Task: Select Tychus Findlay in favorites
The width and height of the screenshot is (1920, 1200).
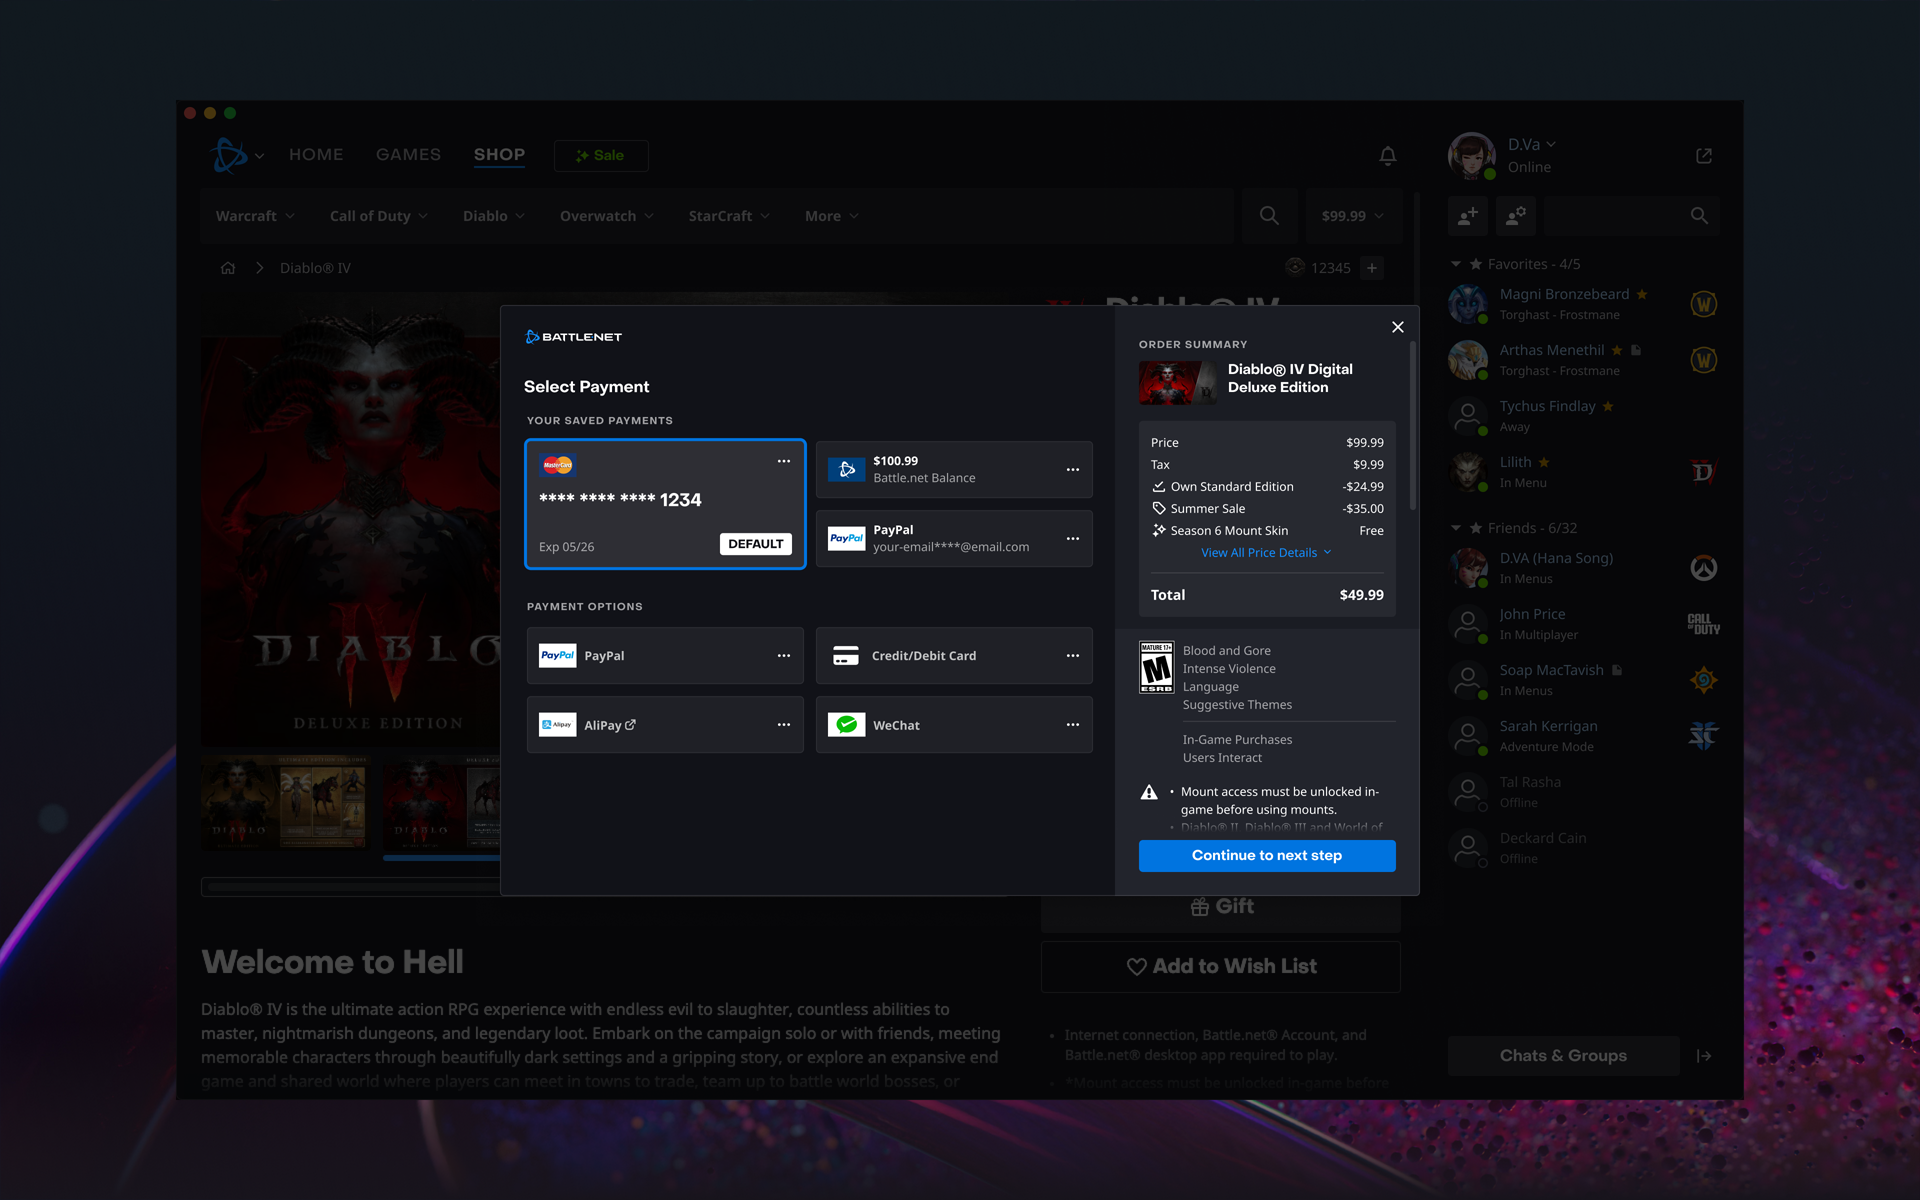Action: (x=1584, y=416)
